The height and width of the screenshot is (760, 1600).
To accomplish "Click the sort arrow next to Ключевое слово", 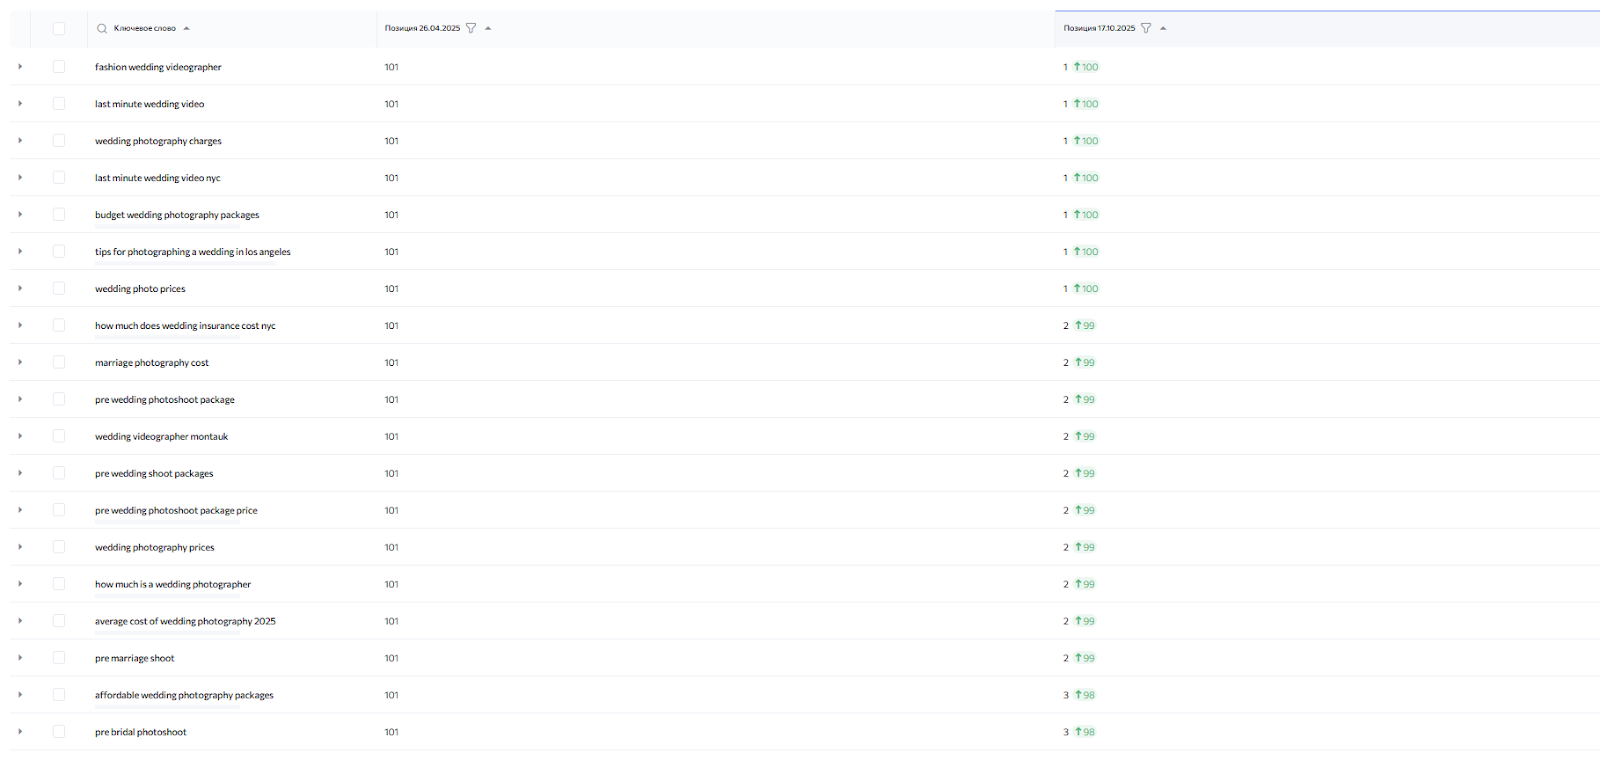I will point(187,29).
